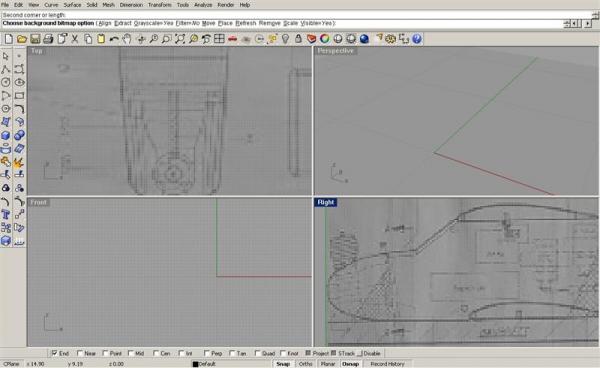Image resolution: width=600 pixels, height=368 pixels.
Task: Uncheck the End osnap checkbox
Action: pyautogui.click(x=54, y=353)
